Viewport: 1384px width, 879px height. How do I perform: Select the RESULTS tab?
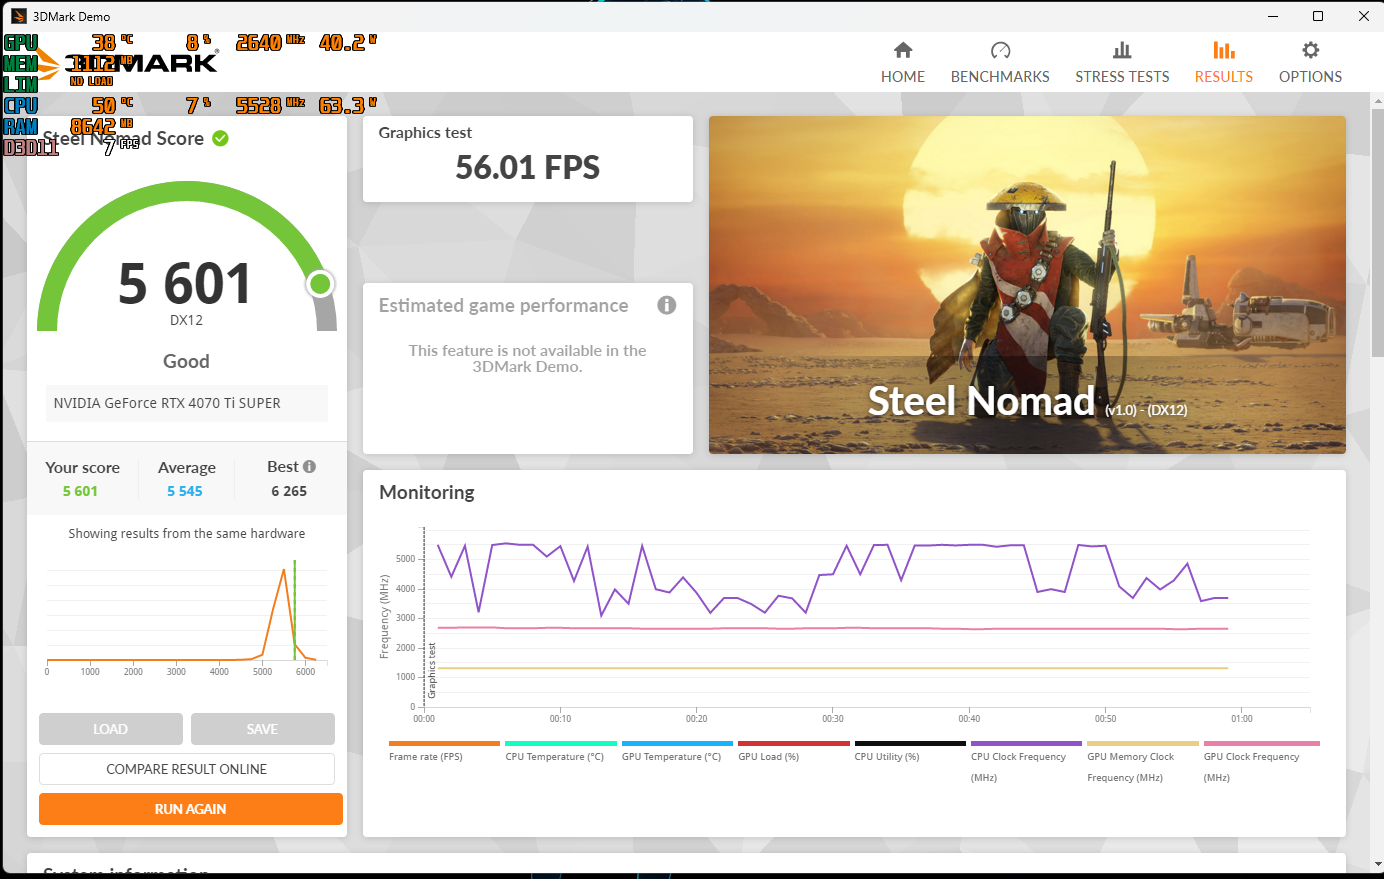coord(1223,63)
